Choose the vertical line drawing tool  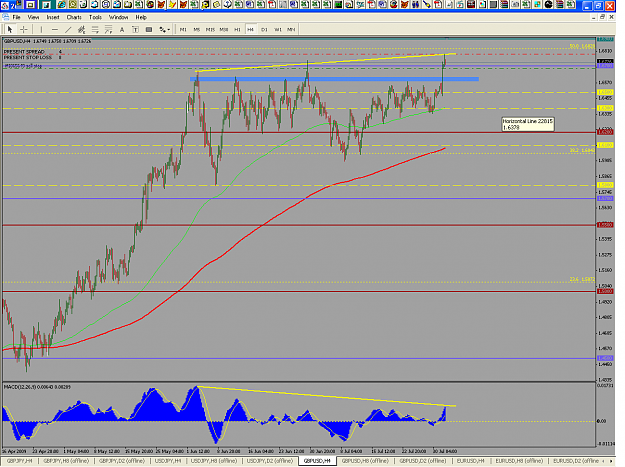click(41, 29)
